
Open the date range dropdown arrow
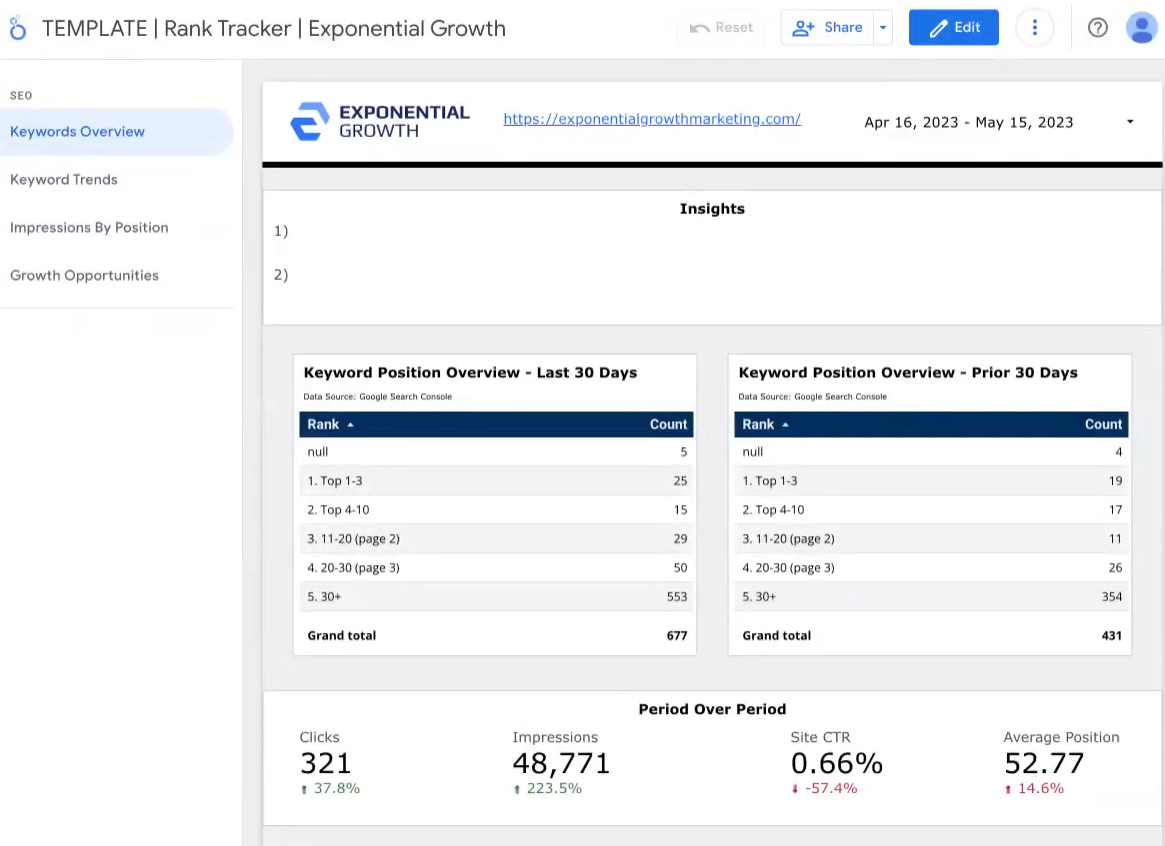click(1129, 122)
